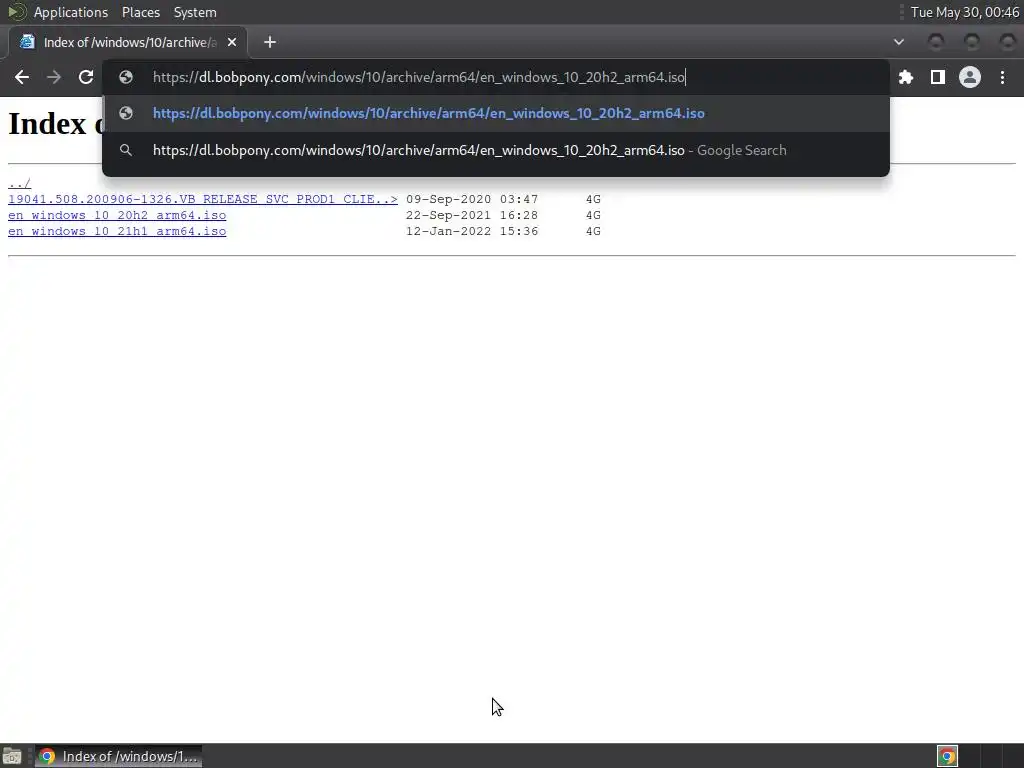The width and height of the screenshot is (1024, 768).
Task: Choose the blue URL autocomplete suggestion
Action: click(496, 114)
